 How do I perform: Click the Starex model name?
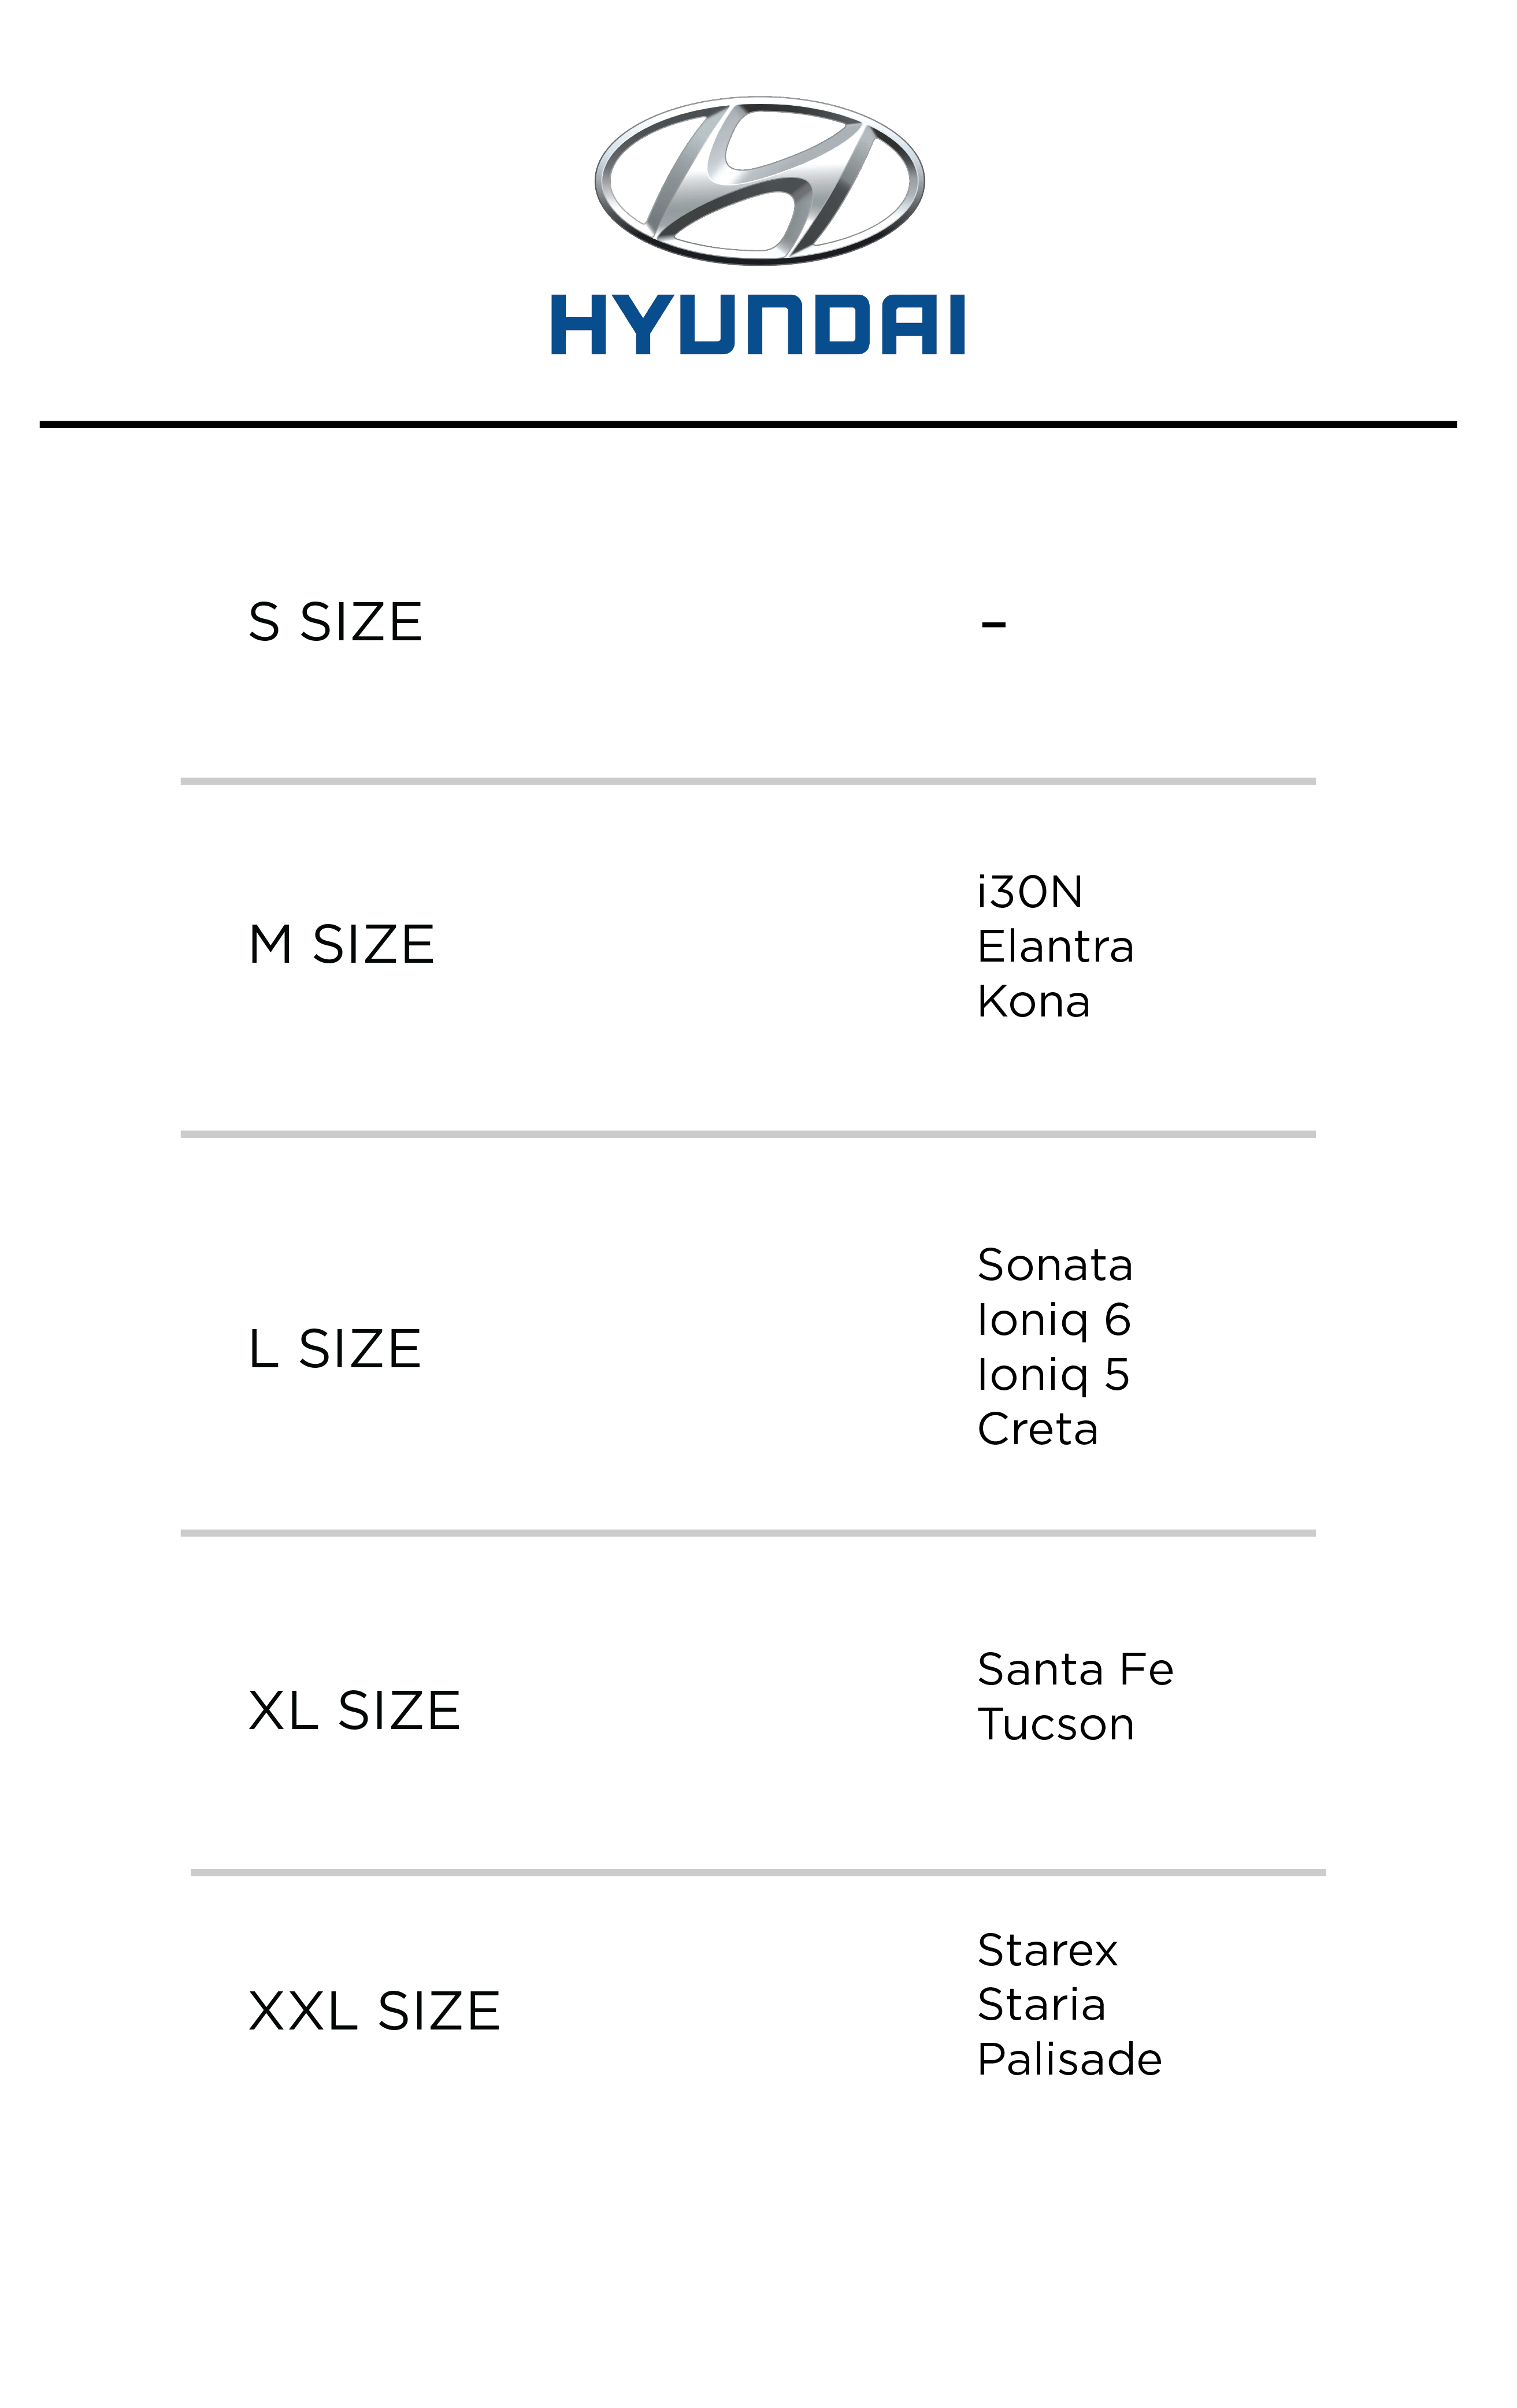(x=1047, y=1950)
